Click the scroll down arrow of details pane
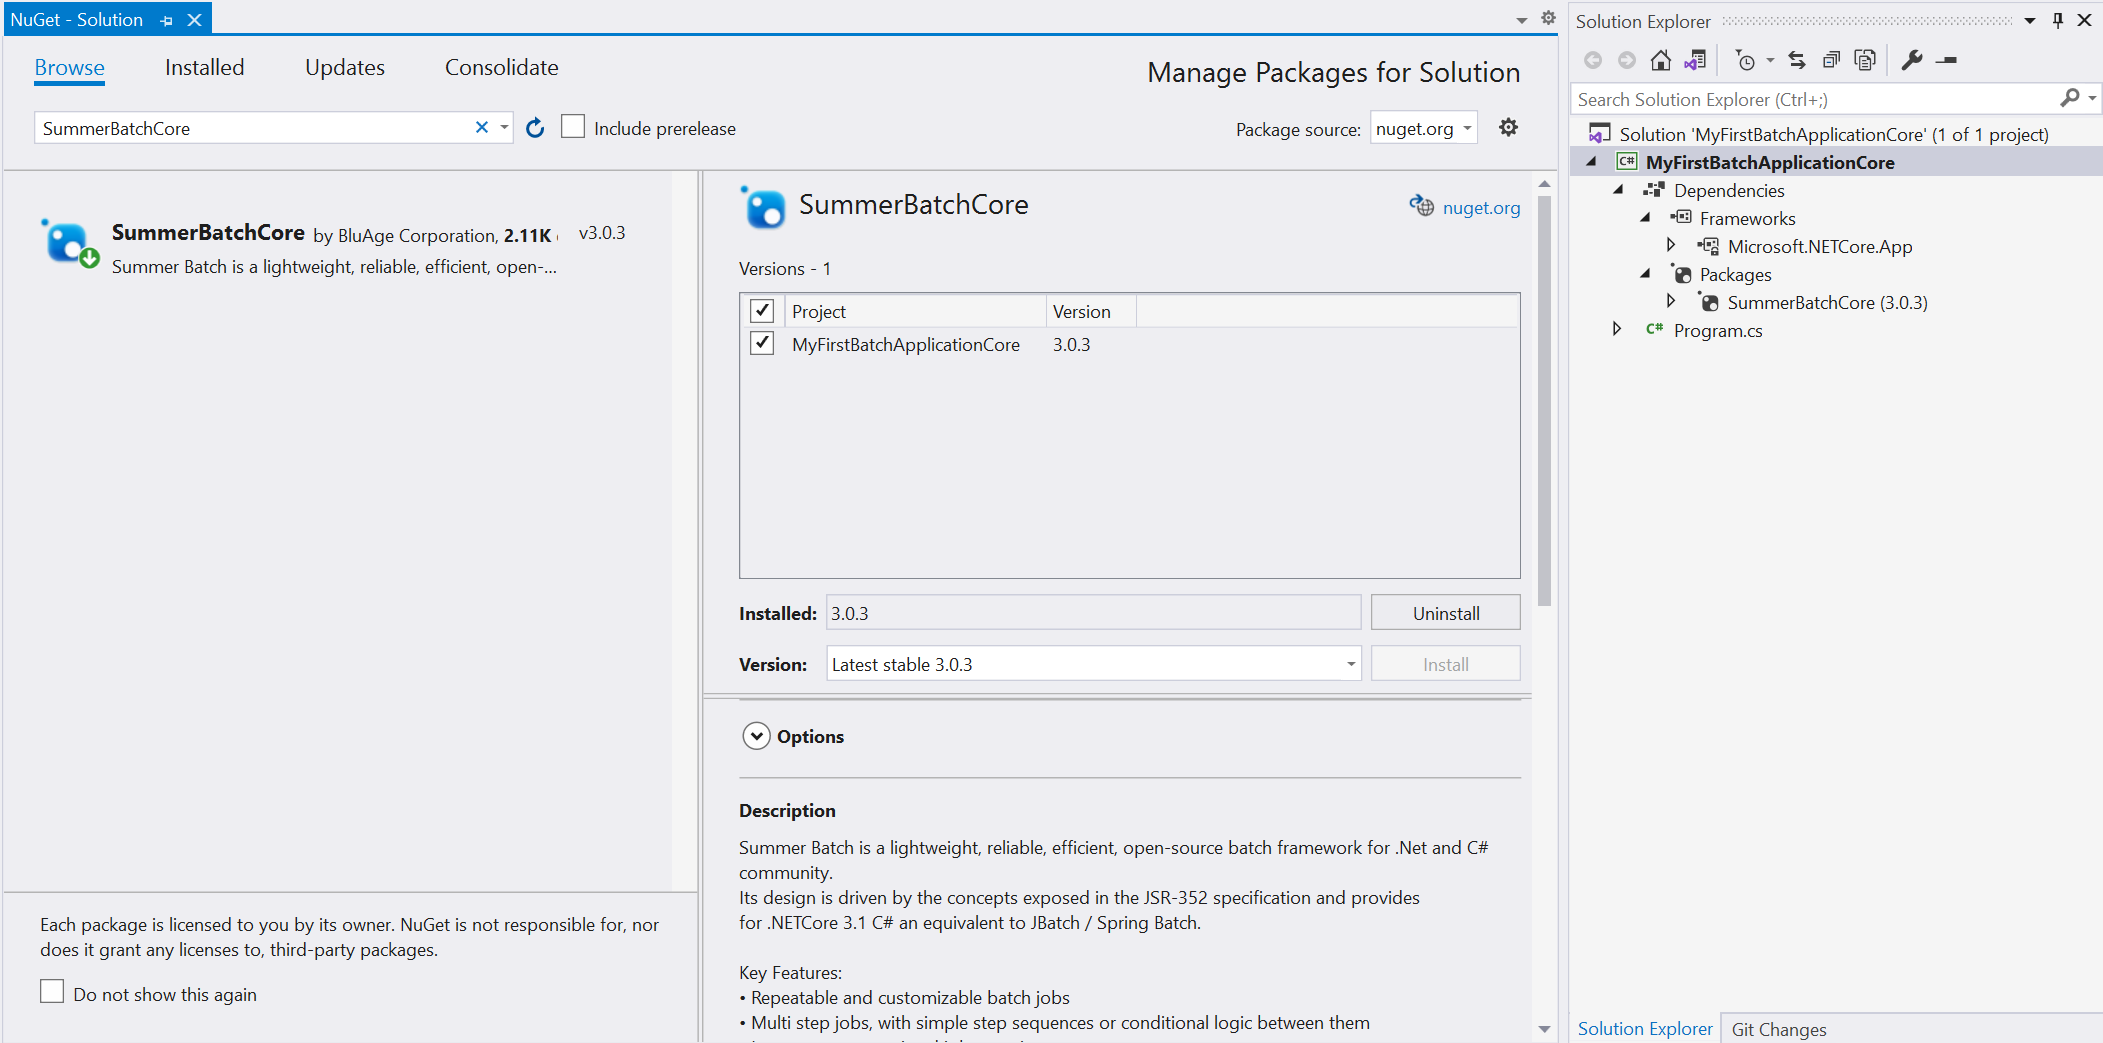The height and width of the screenshot is (1043, 2103). click(x=1544, y=1029)
